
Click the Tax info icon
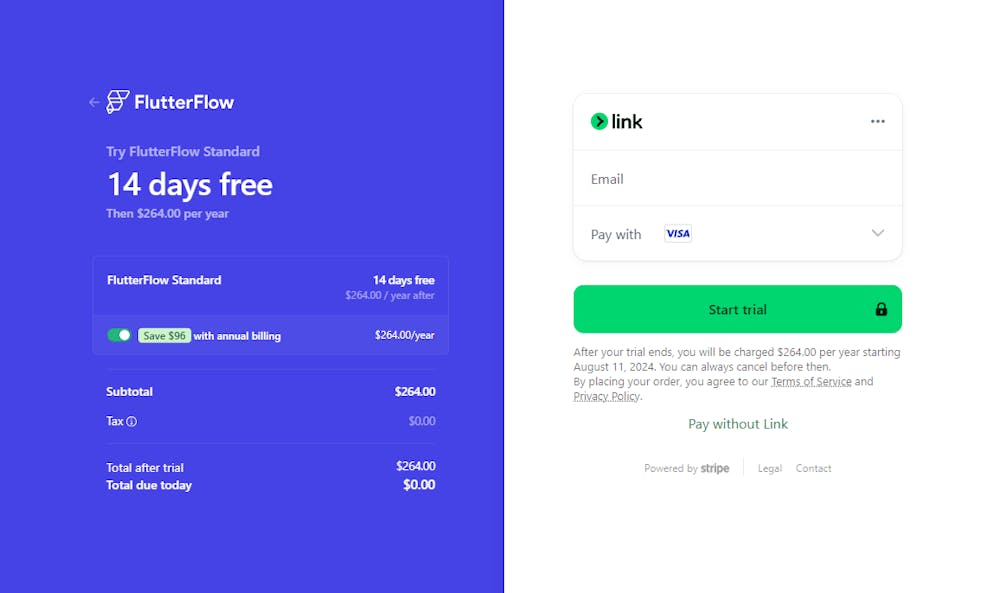coord(131,422)
